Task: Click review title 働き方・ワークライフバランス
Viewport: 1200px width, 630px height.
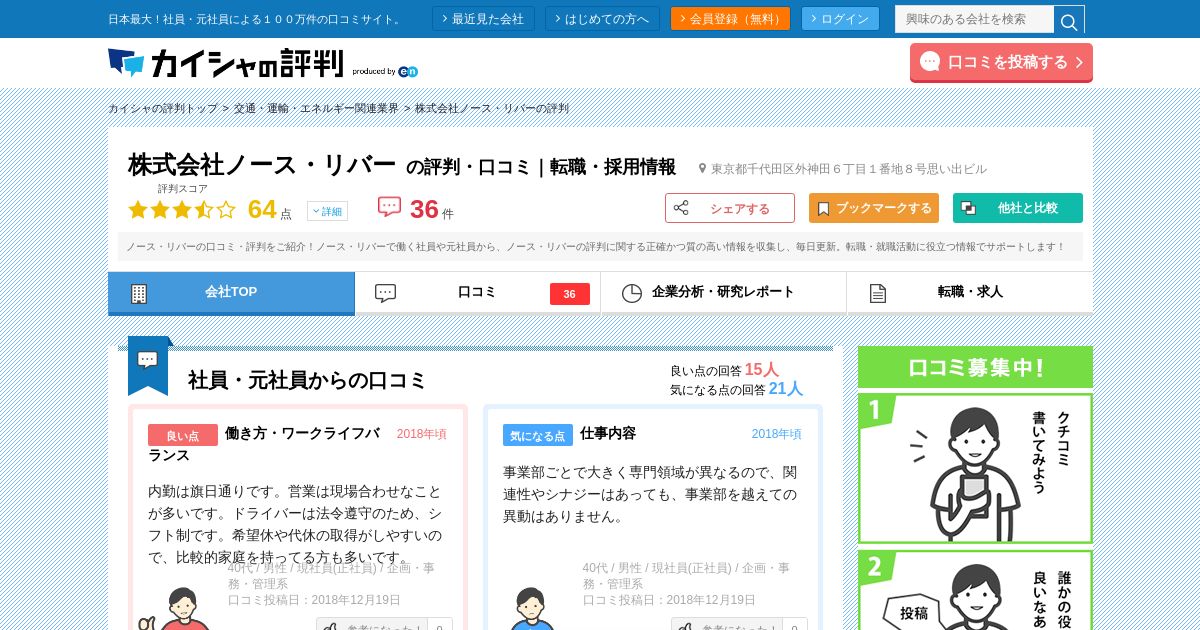Action: [265, 443]
